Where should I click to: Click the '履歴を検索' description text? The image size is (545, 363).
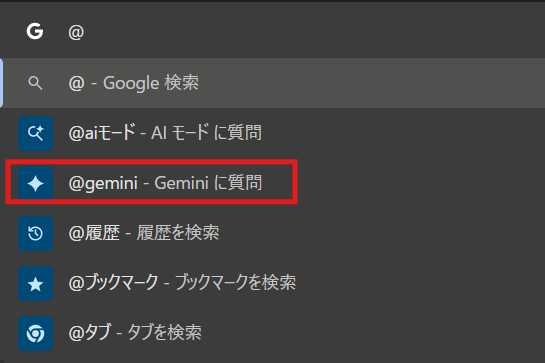178,233
